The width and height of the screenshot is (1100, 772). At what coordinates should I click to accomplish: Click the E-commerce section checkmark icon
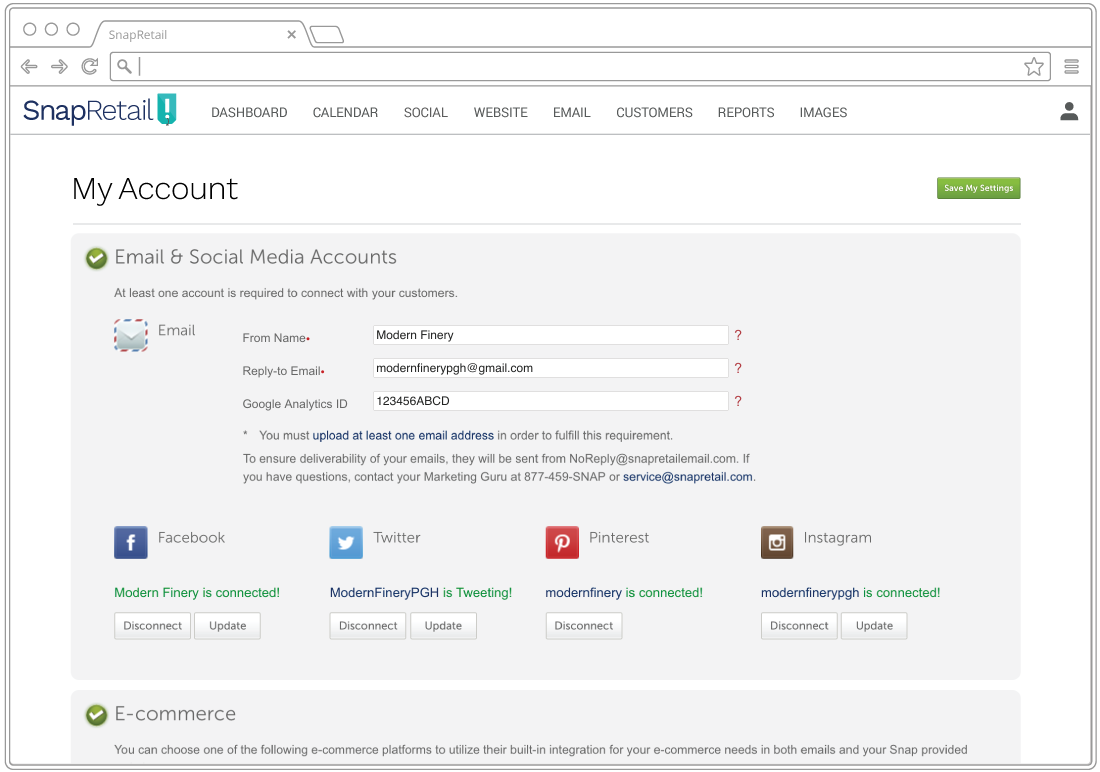(96, 715)
